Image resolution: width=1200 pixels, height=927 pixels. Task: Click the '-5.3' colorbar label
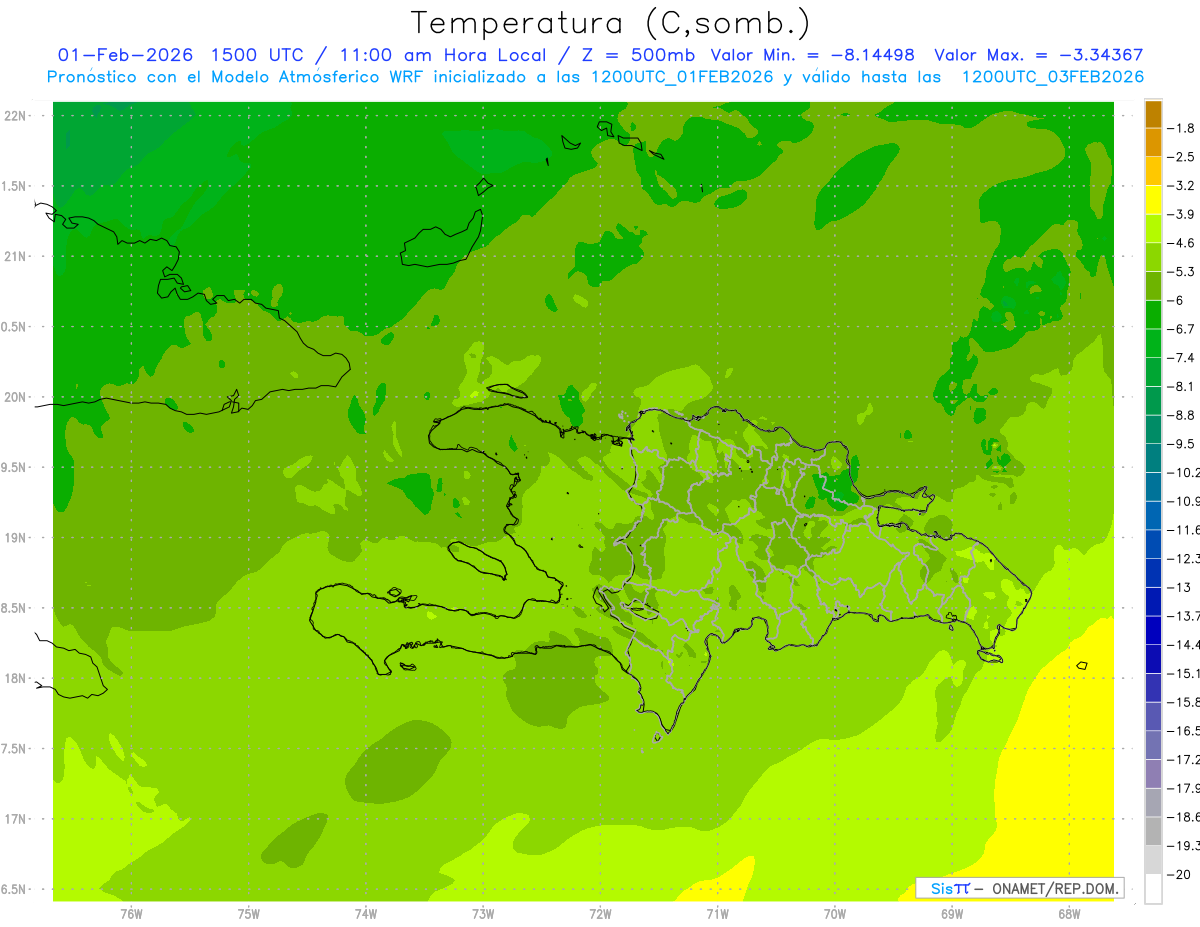[x=1182, y=272]
